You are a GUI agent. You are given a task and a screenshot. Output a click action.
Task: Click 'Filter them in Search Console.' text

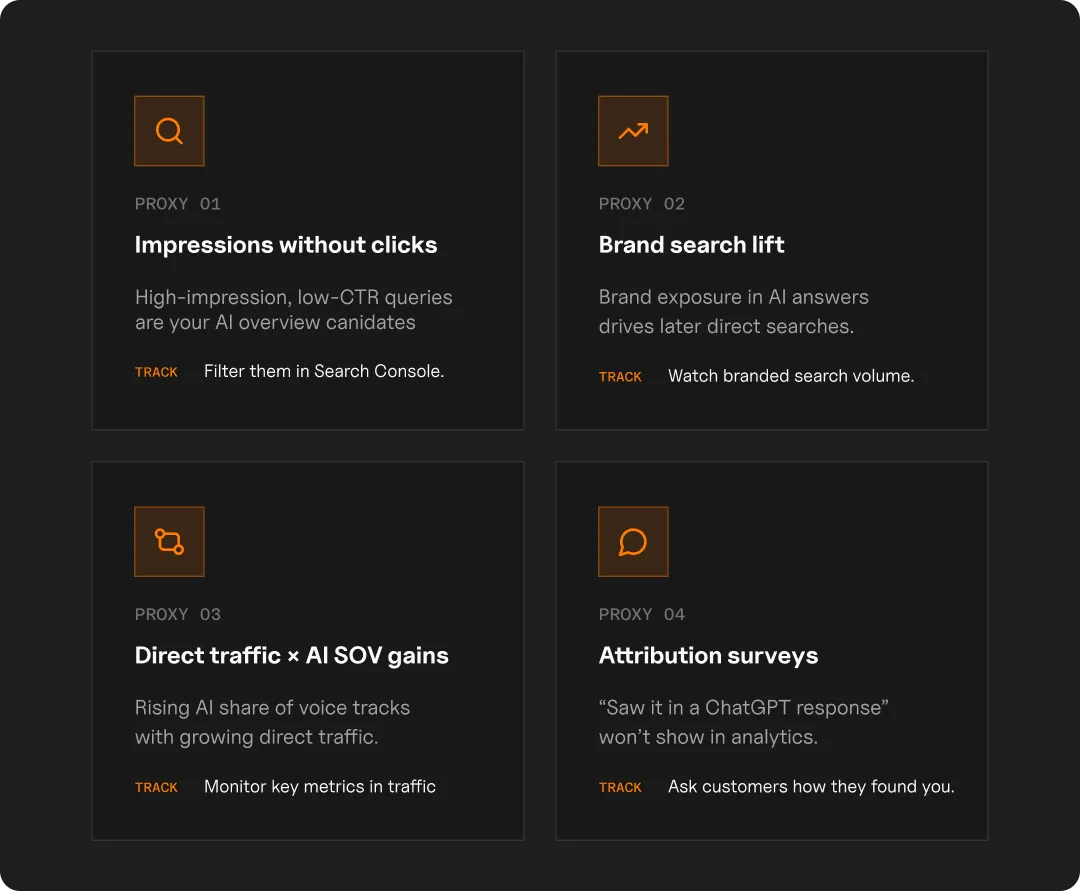coord(324,371)
